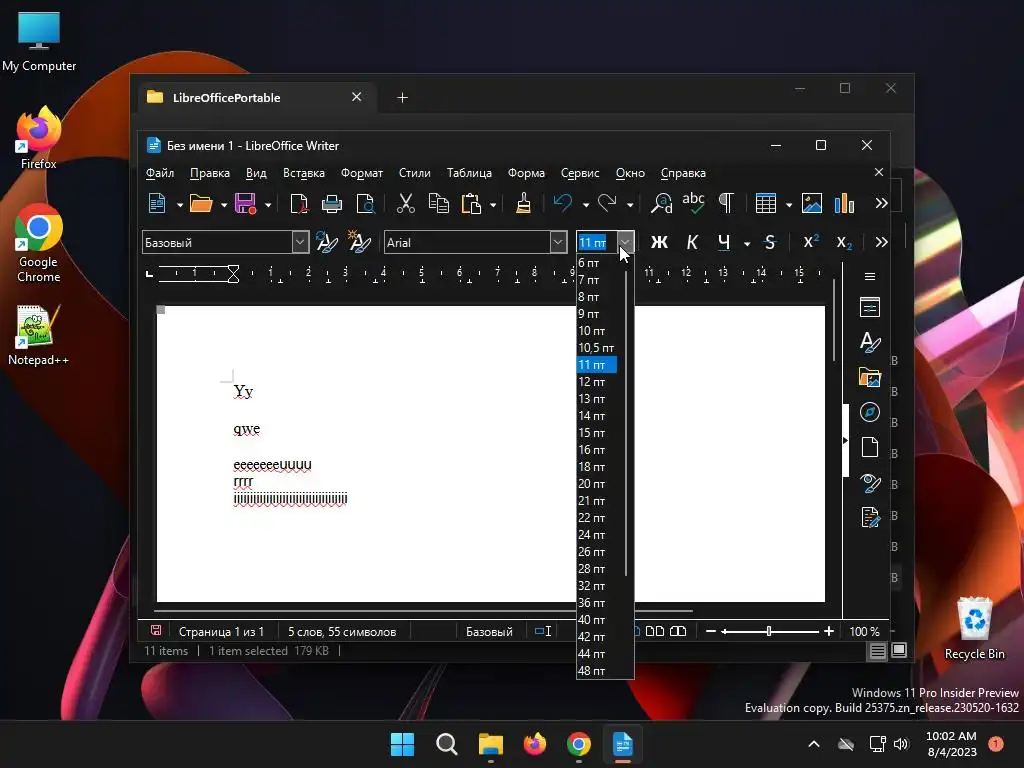Open the Правка menu
1024x768 pixels.
(x=210, y=173)
